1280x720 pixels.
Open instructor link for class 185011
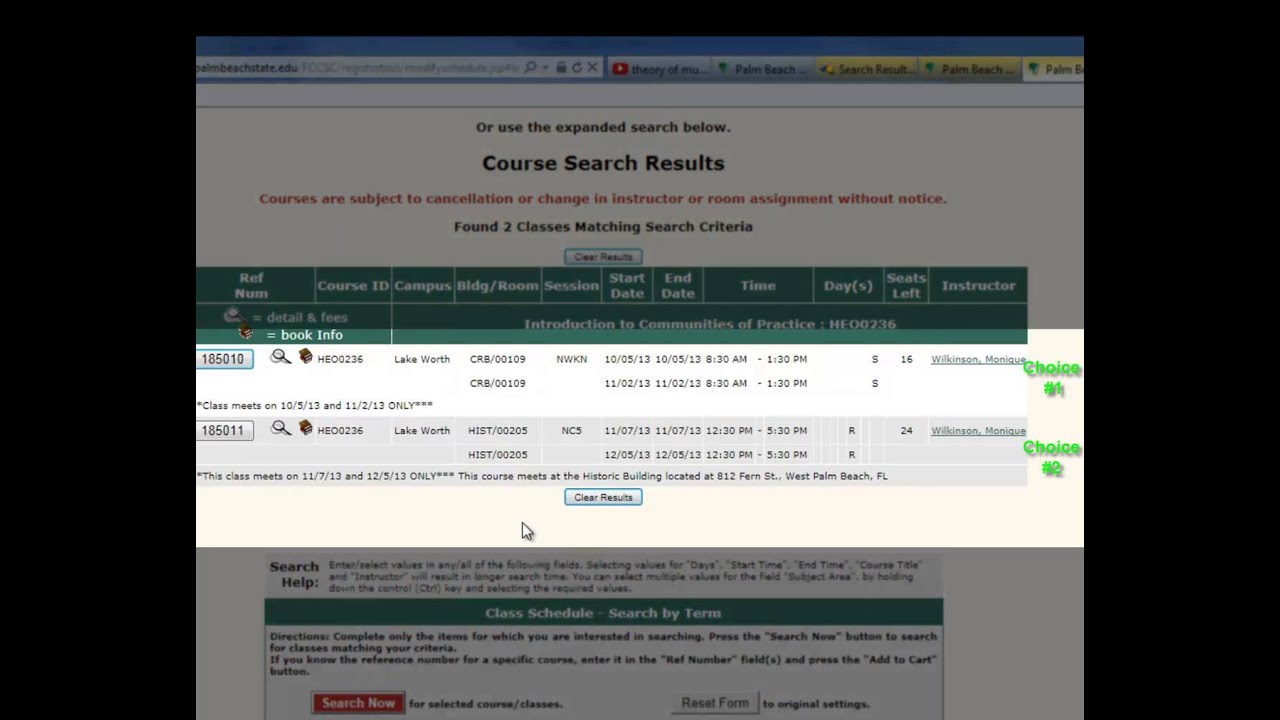[x=978, y=431]
